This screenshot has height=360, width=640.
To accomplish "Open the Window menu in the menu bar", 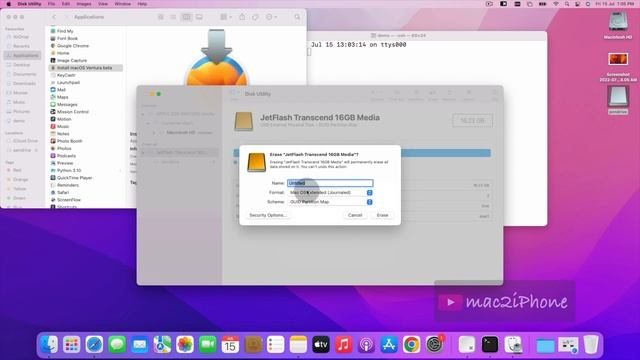I will [x=122, y=4].
